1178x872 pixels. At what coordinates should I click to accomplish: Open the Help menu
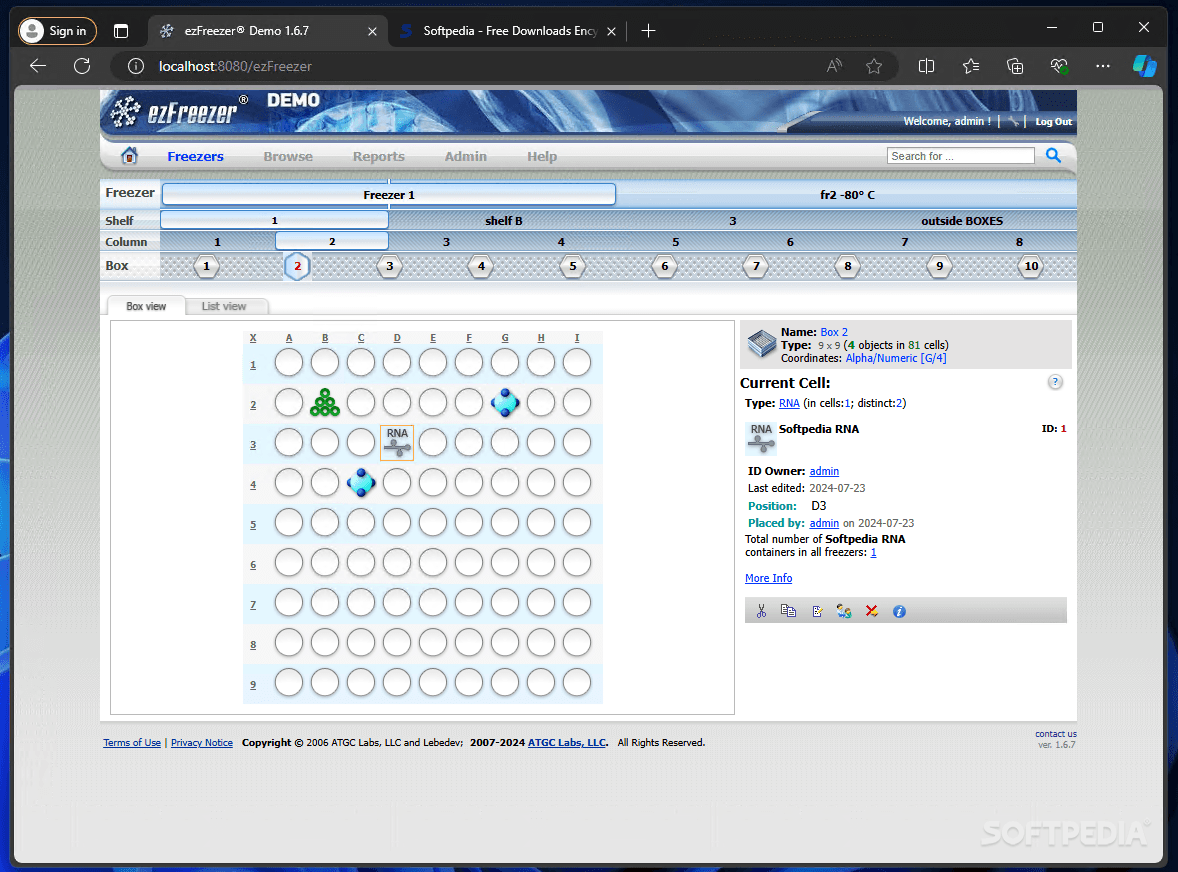pos(542,156)
